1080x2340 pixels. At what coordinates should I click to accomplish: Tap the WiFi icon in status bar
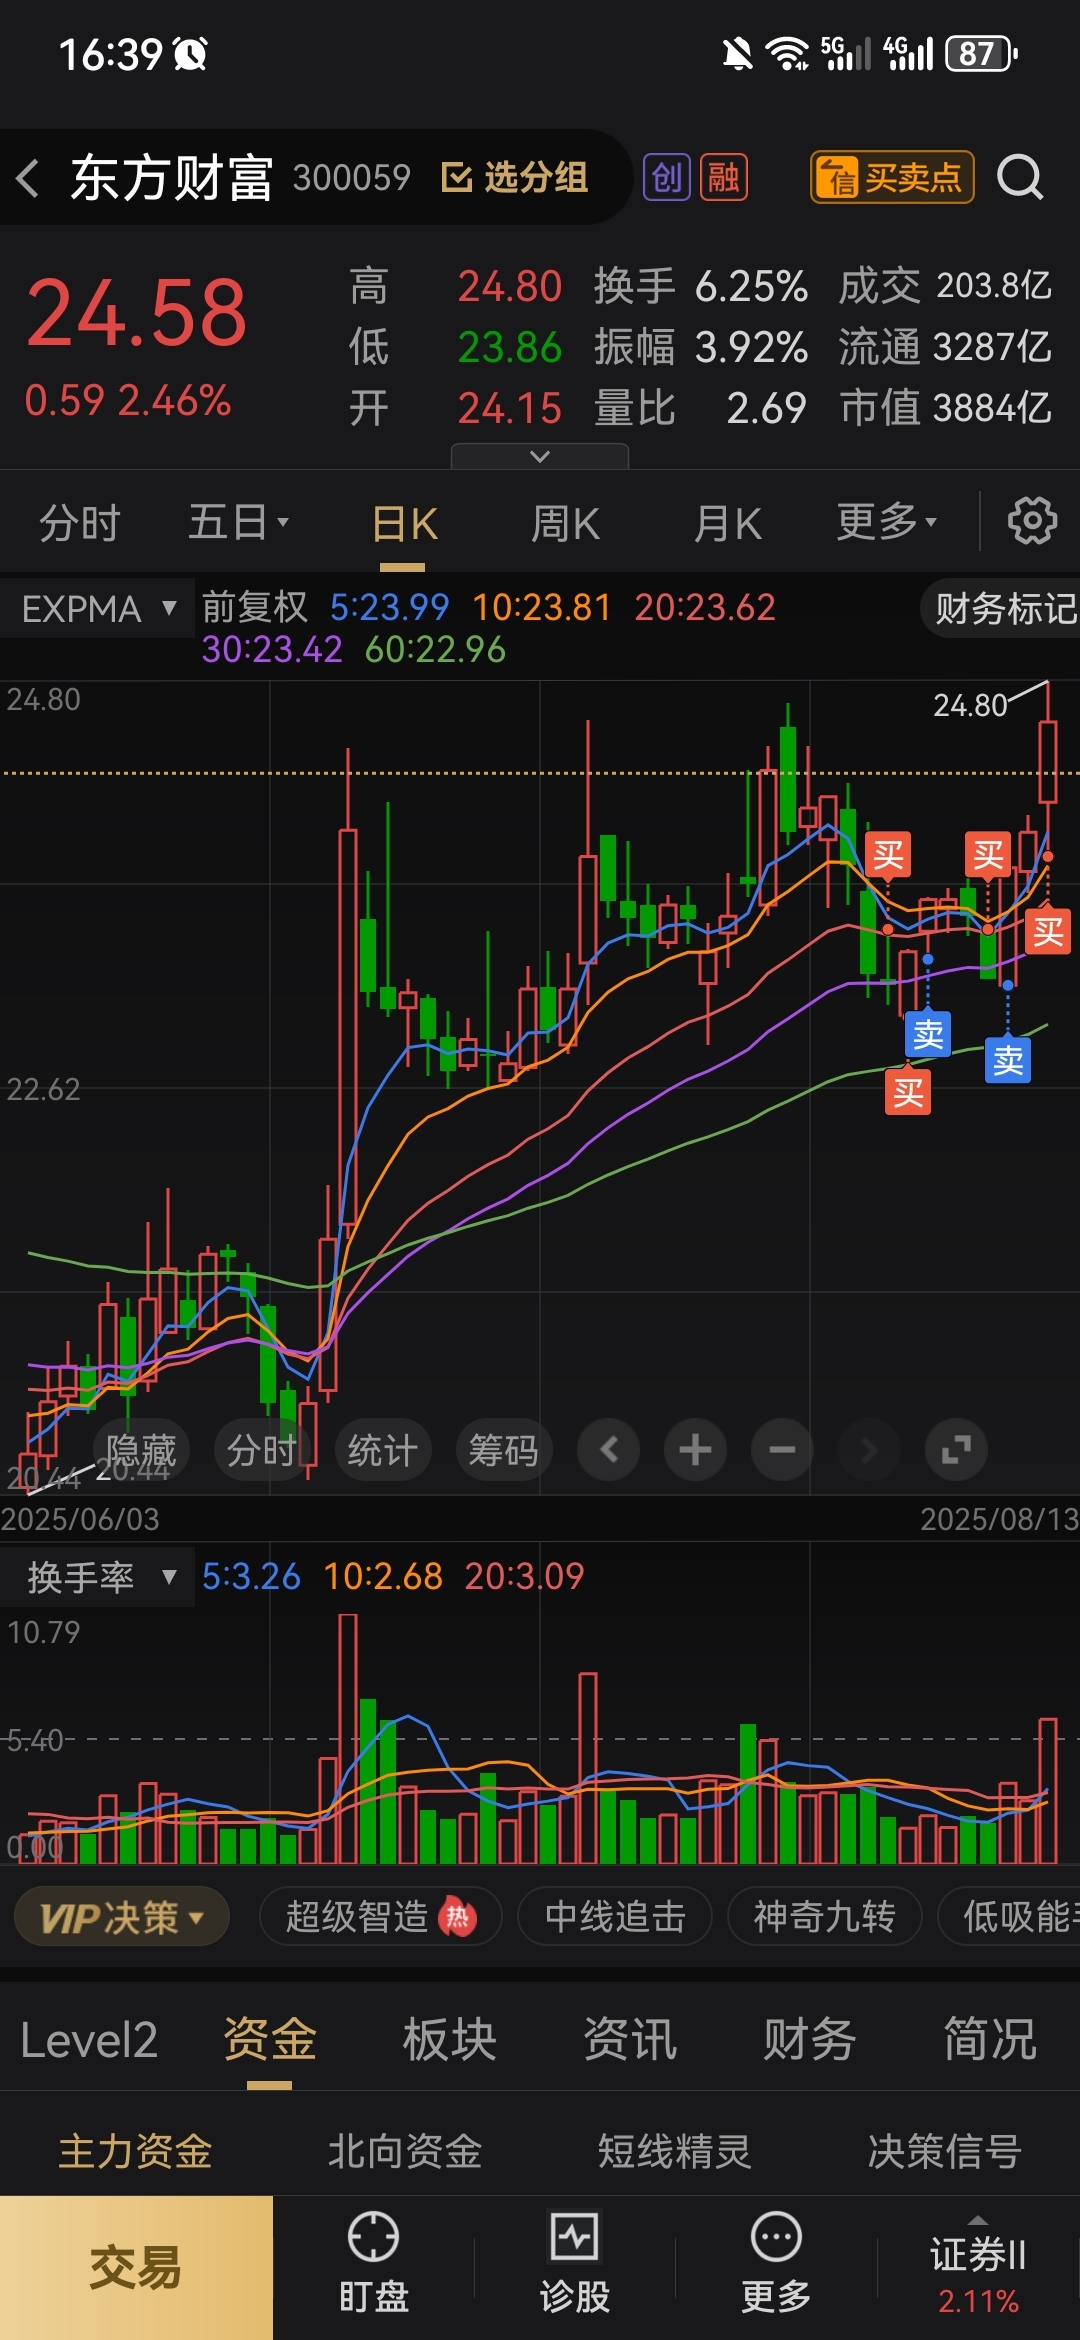[787, 53]
